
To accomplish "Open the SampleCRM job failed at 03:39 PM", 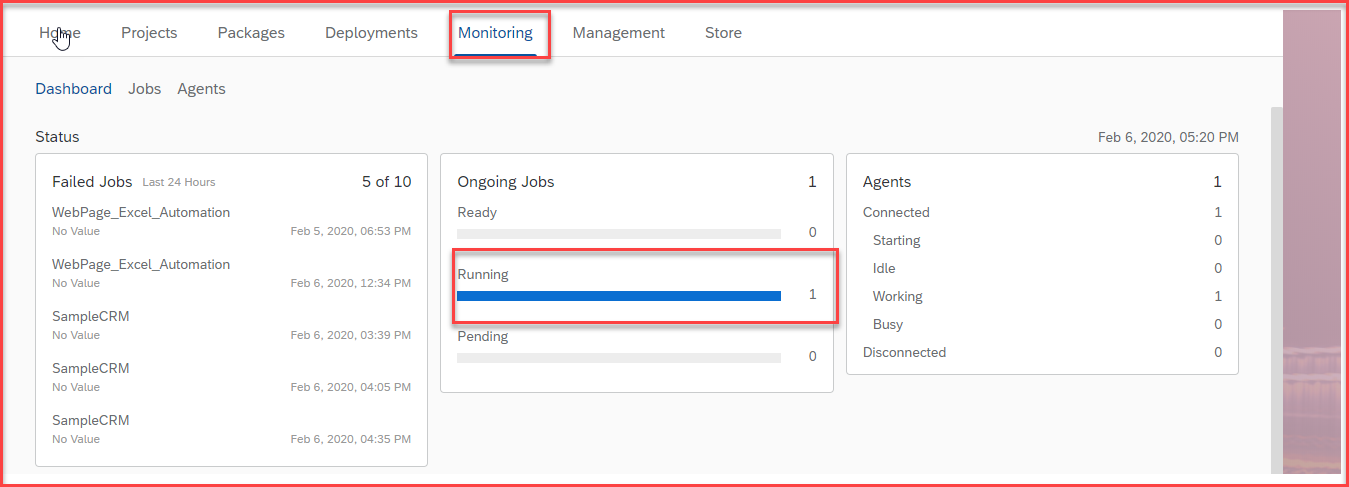I will pyautogui.click(x=90, y=317).
